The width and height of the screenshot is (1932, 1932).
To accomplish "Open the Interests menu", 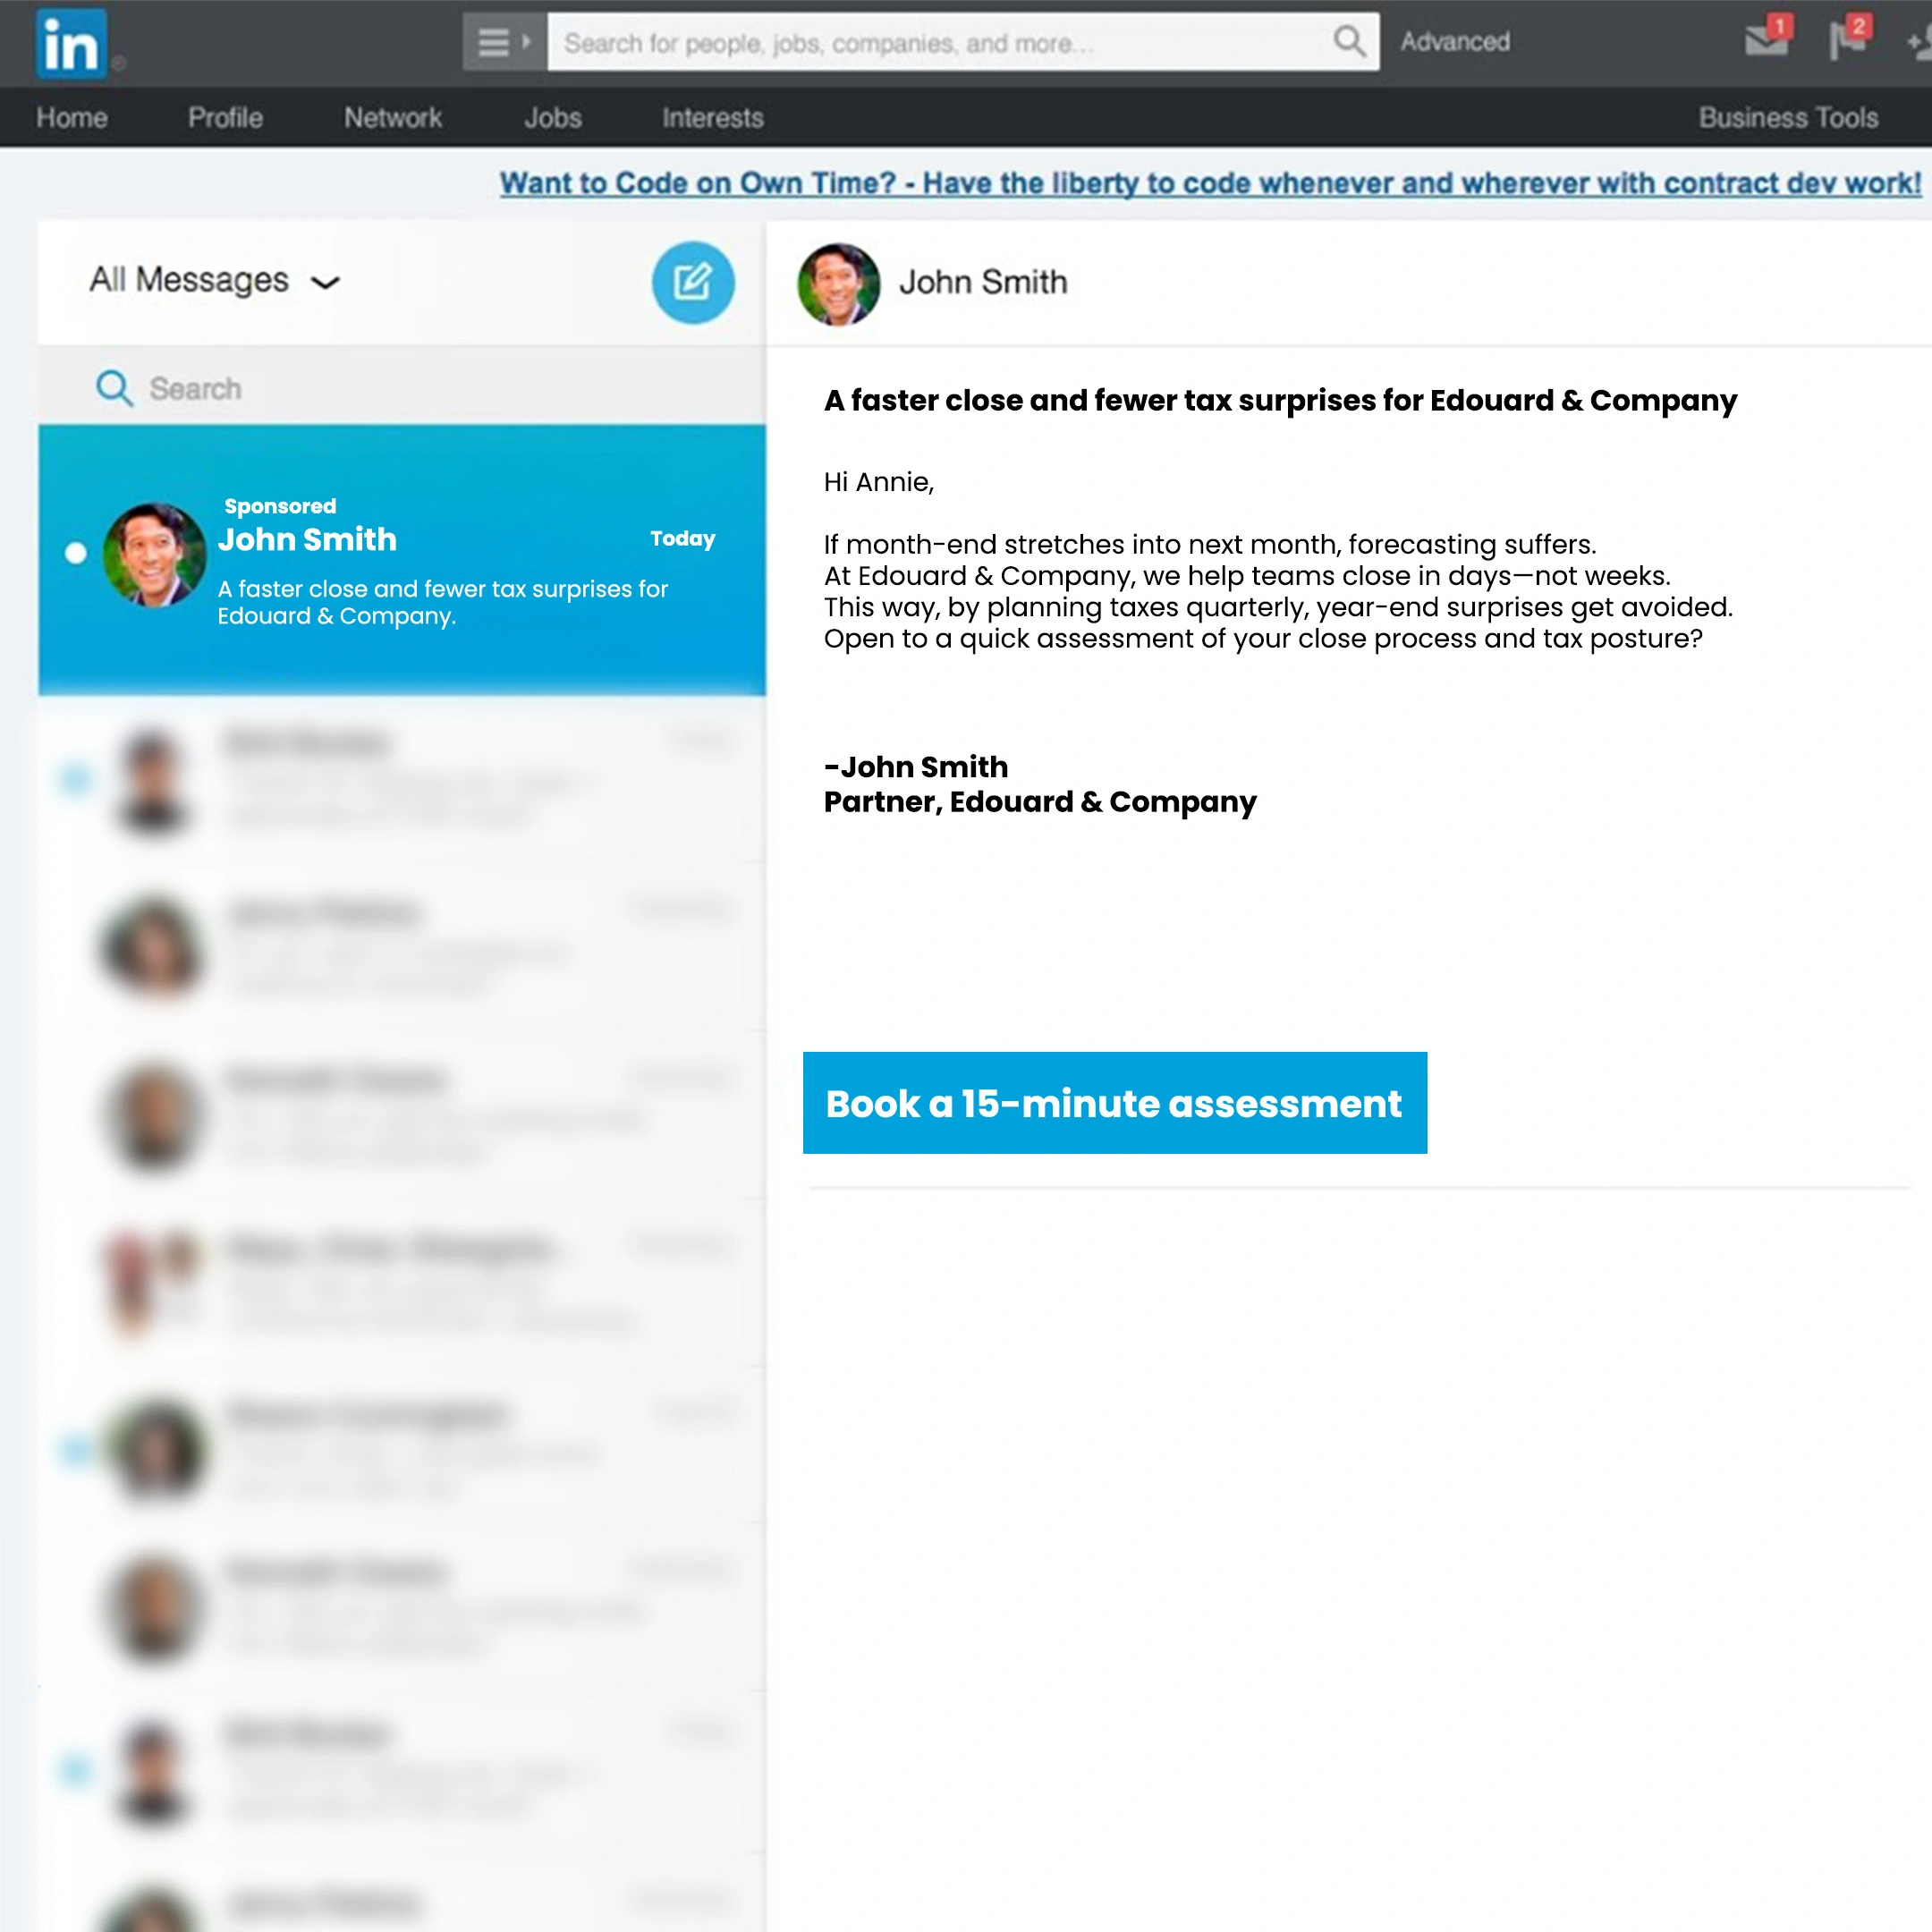I will 712,118.
